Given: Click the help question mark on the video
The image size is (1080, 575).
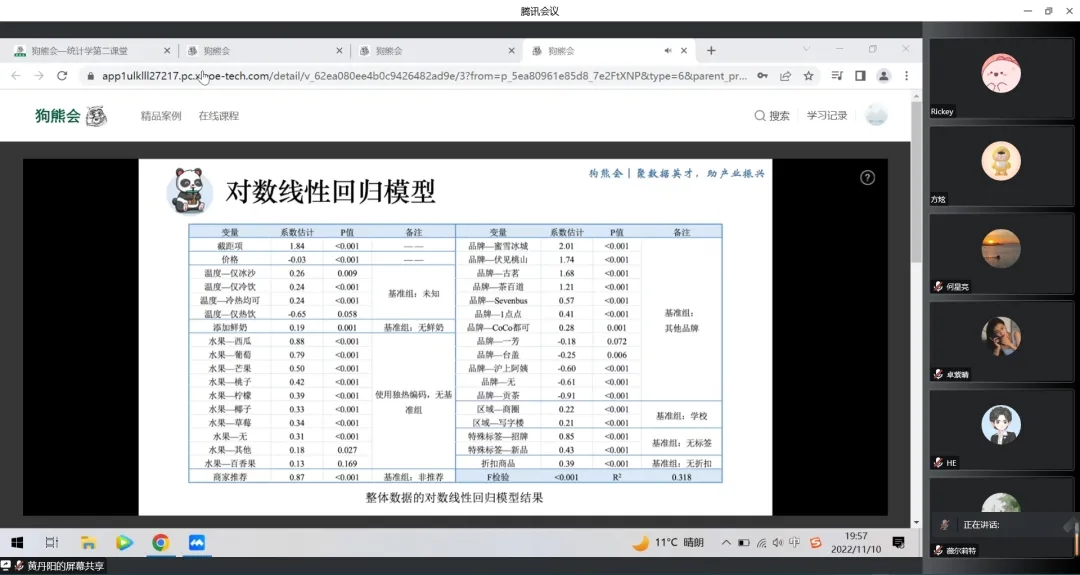Looking at the screenshot, I should (867, 177).
